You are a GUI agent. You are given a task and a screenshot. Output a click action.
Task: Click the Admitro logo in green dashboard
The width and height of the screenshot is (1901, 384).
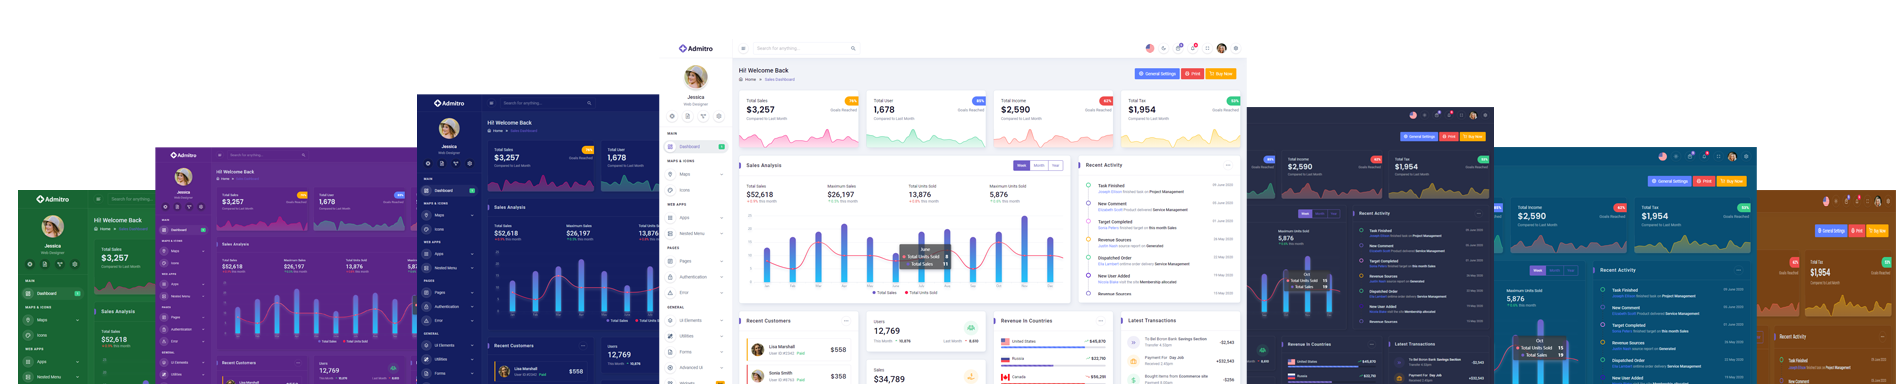[52, 199]
